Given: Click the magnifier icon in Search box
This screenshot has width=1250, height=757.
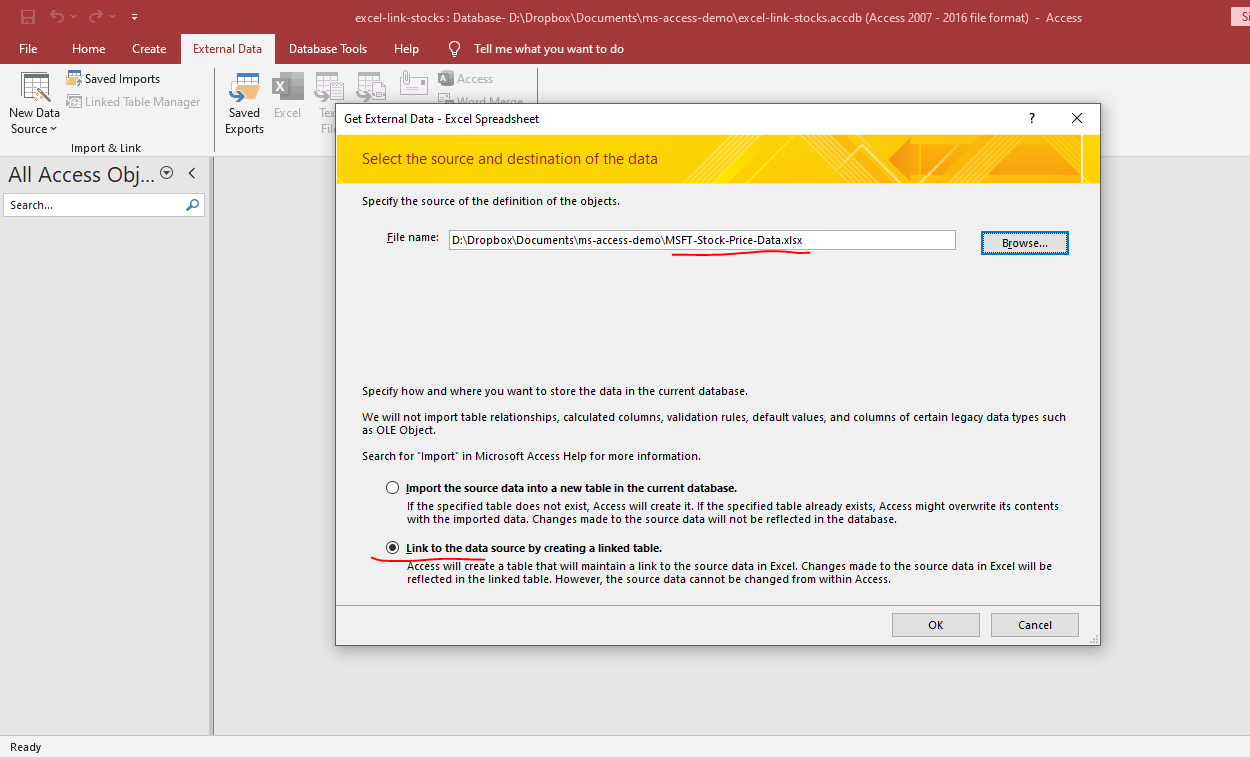Looking at the screenshot, I should (x=193, y=205).
